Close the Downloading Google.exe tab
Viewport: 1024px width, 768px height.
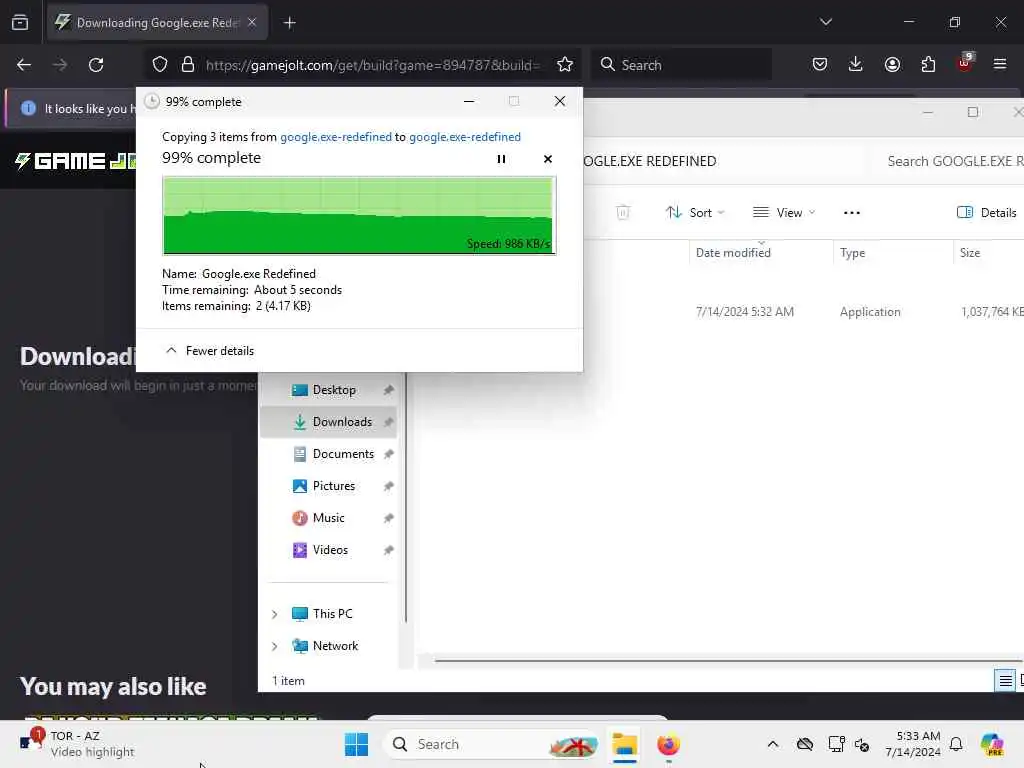(x=252, y=23)
